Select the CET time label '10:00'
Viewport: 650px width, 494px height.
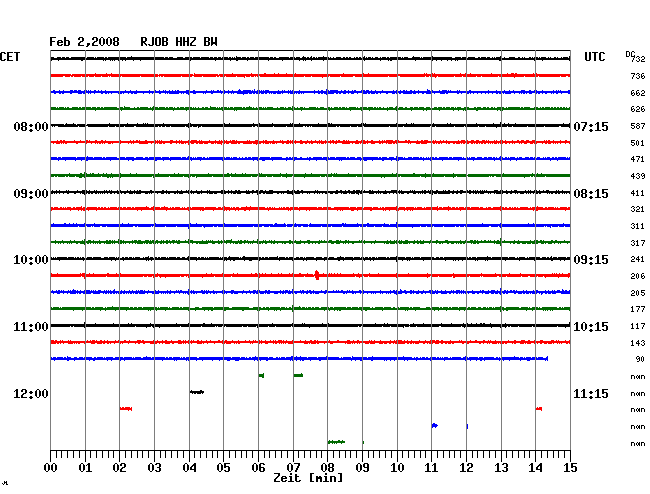click(x=31, y=260)
